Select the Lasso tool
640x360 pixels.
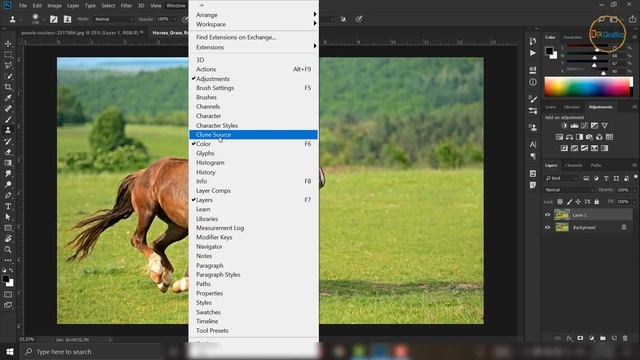point(8,65)
